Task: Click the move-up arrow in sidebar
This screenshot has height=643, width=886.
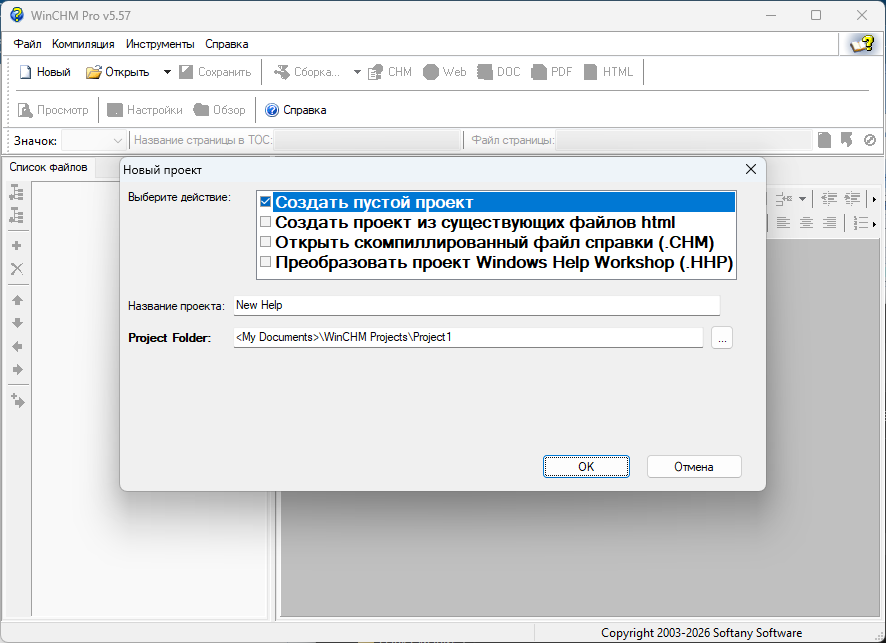Action: [x=18, y=300]
